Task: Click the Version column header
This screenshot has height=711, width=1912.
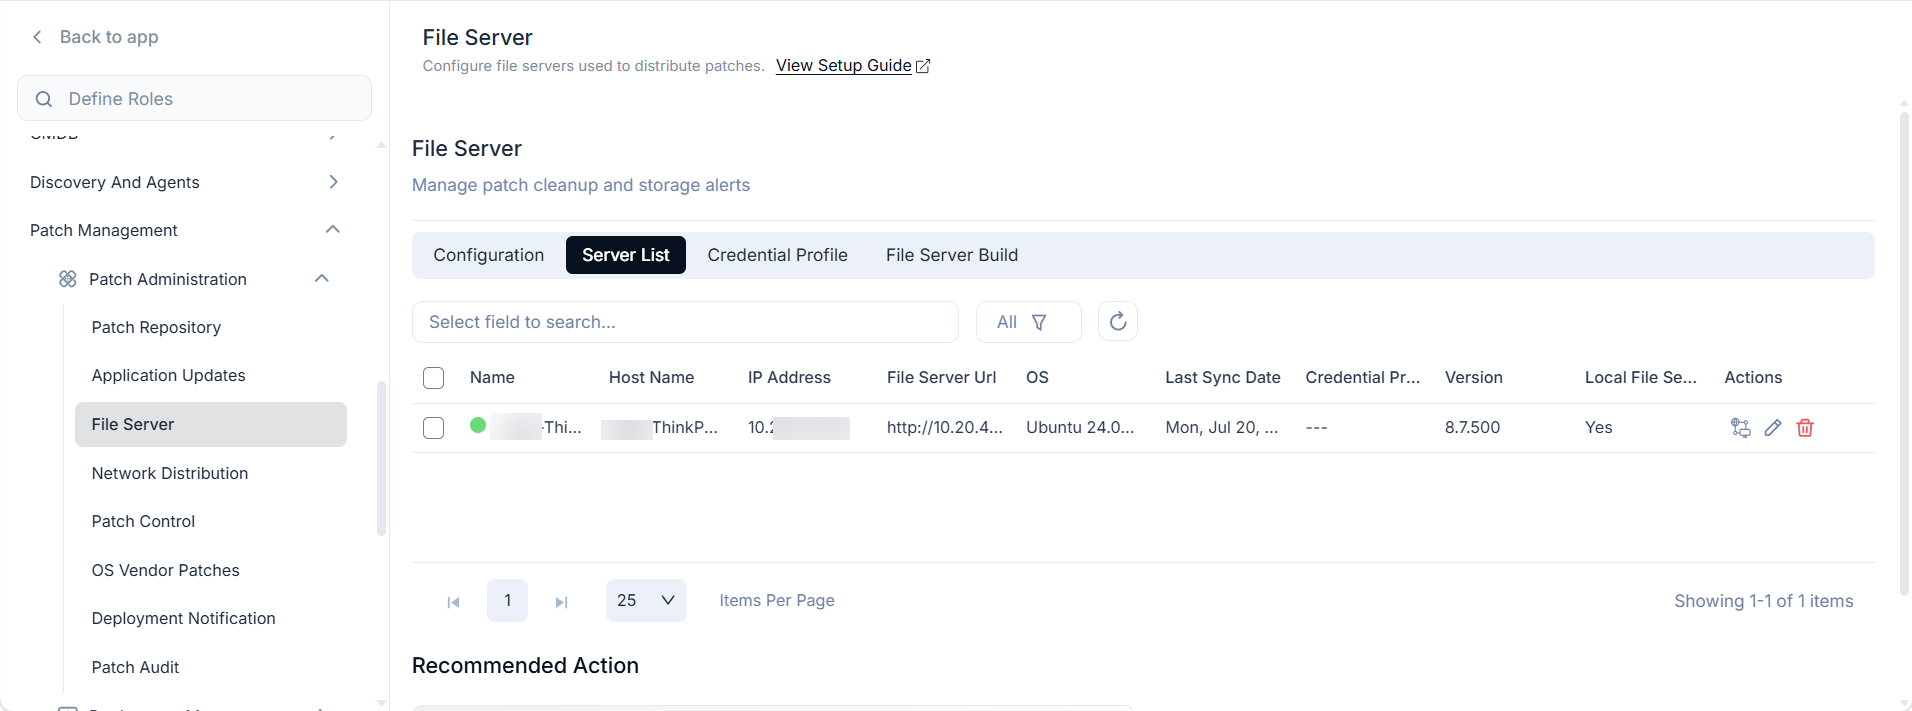Action: tap(1473, 377)
